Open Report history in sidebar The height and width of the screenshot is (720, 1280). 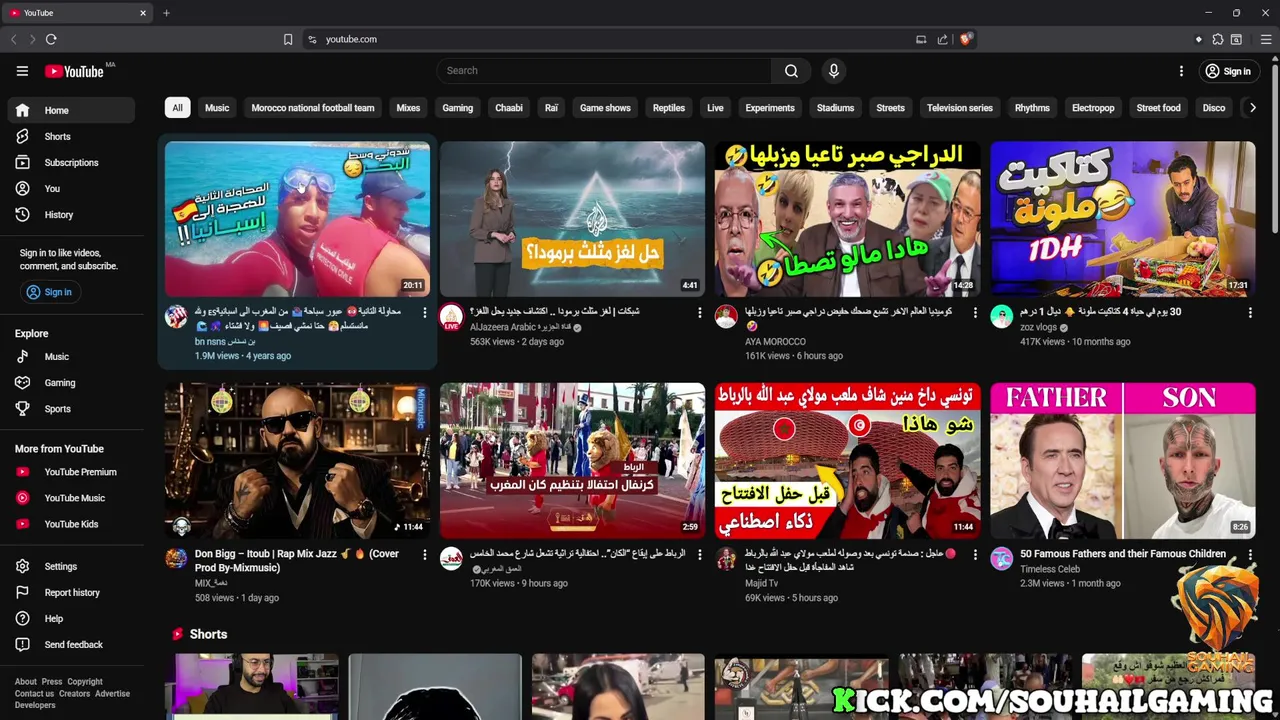(x=71, y=592)
